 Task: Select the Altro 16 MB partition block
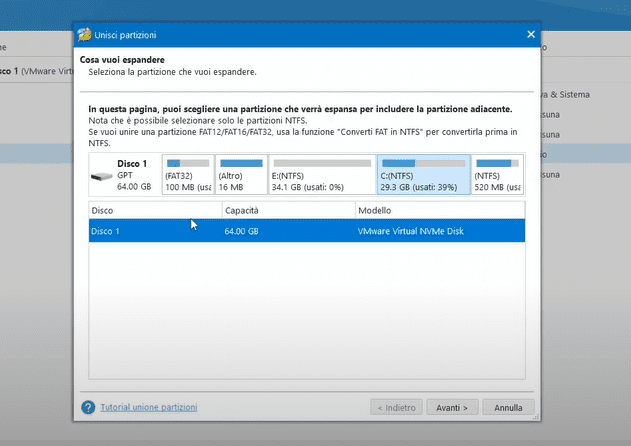pyautogui.click(x=240, y=174)
